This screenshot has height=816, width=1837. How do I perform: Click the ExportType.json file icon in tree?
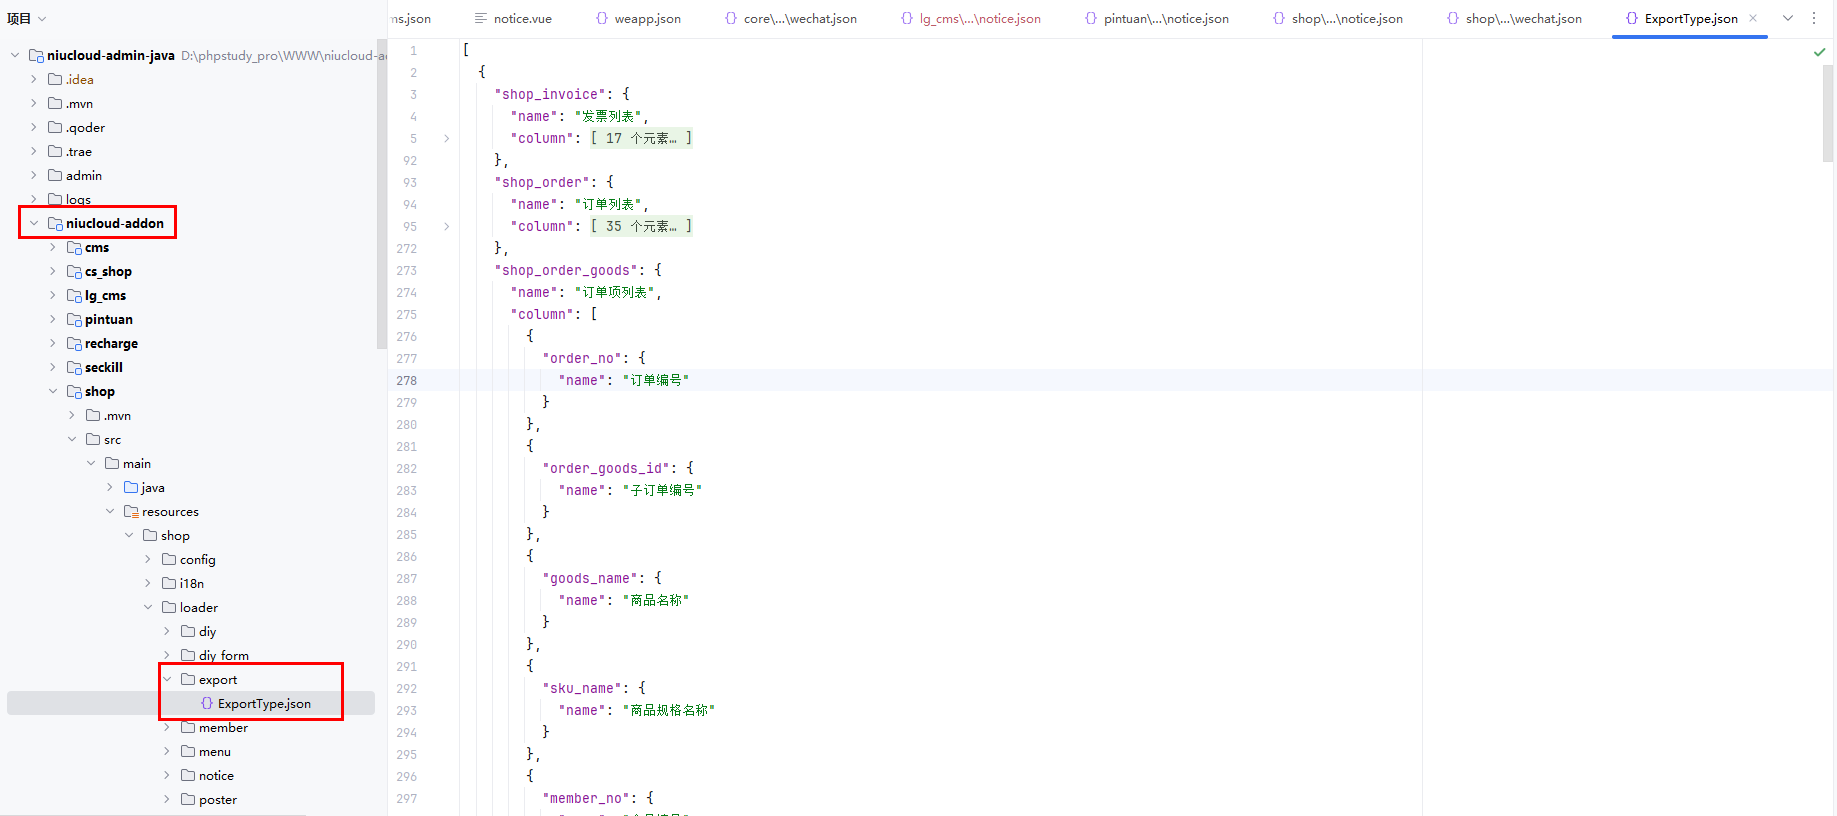pyautogui.click(x=207, y=703)
